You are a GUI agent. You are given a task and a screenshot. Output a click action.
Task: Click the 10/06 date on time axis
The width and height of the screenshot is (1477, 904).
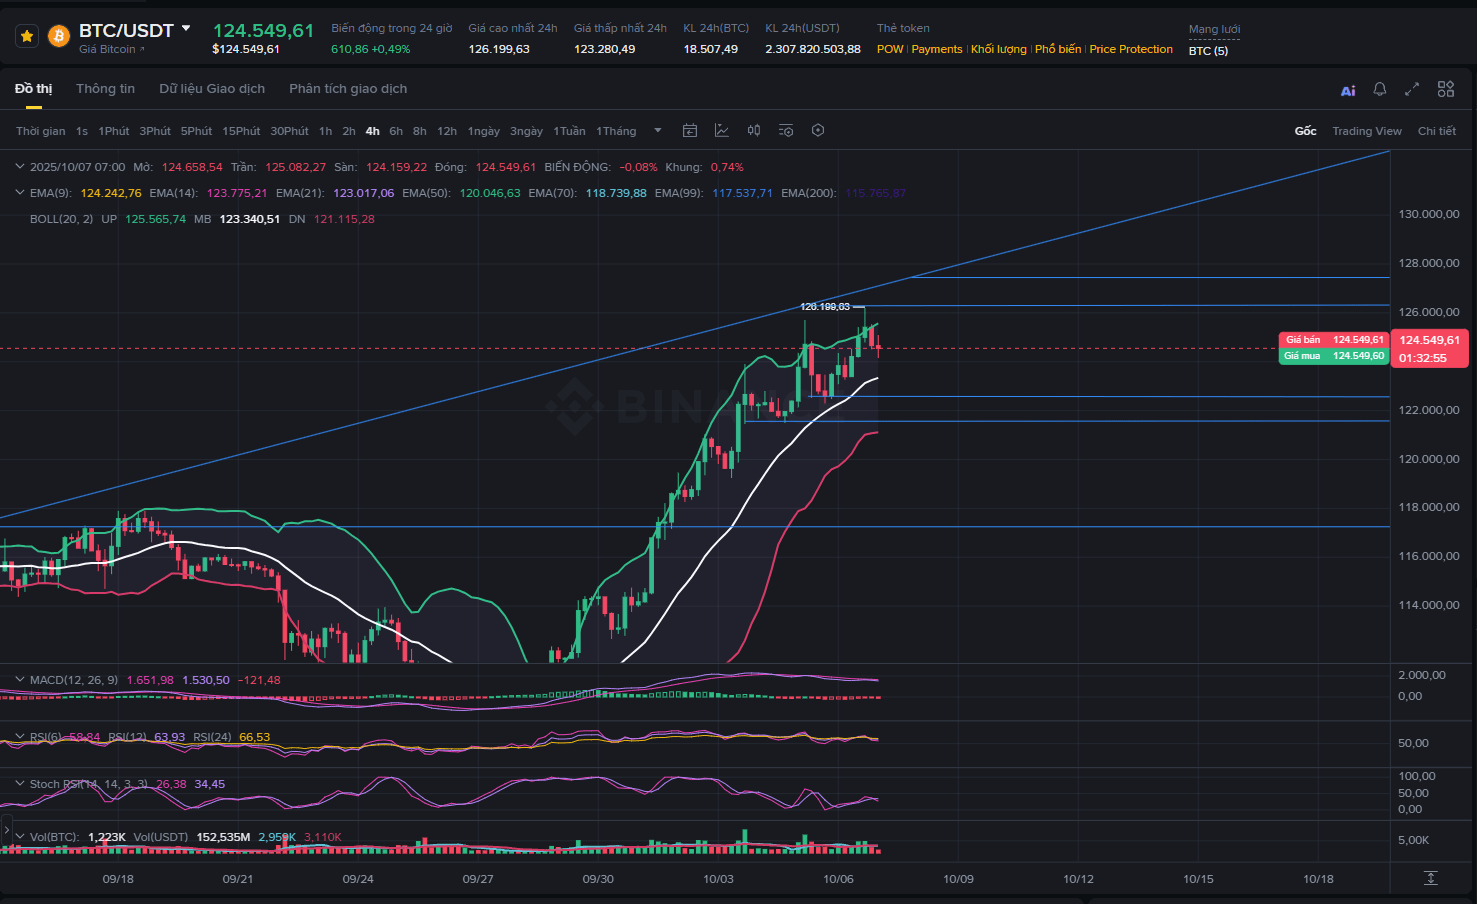pos(838,879)
